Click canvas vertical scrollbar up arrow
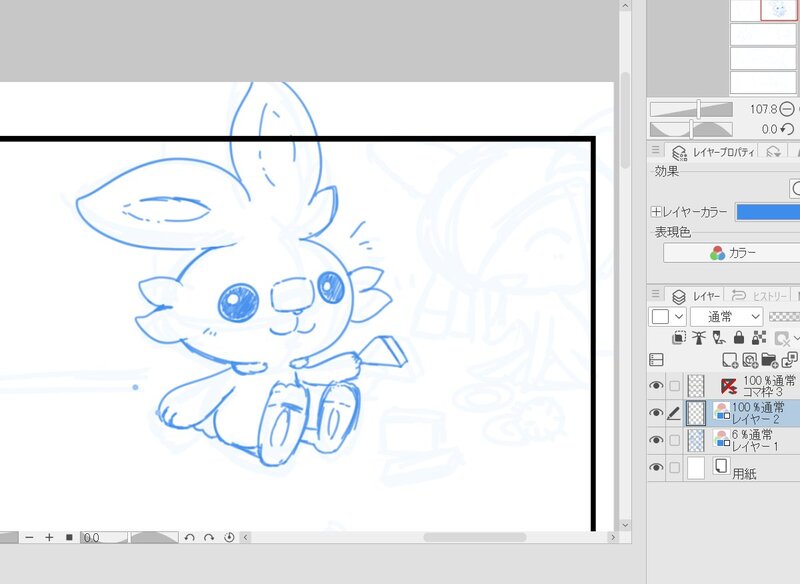This screenshot has height=584, width=800. pos(626,6)
